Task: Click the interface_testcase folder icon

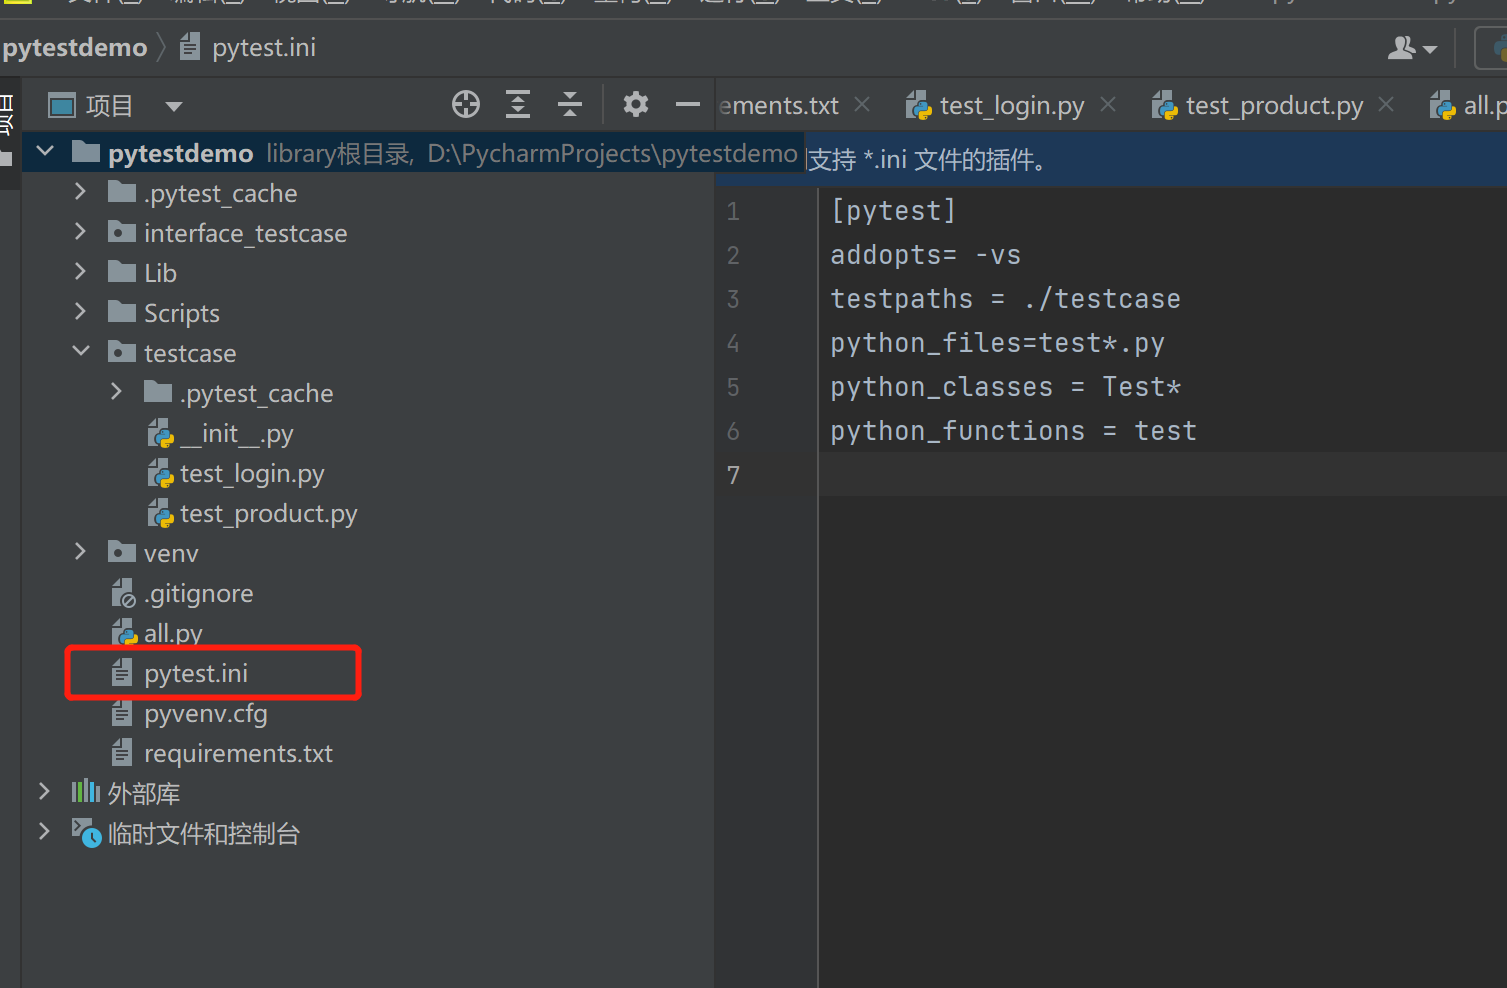Action: [122, 232]
